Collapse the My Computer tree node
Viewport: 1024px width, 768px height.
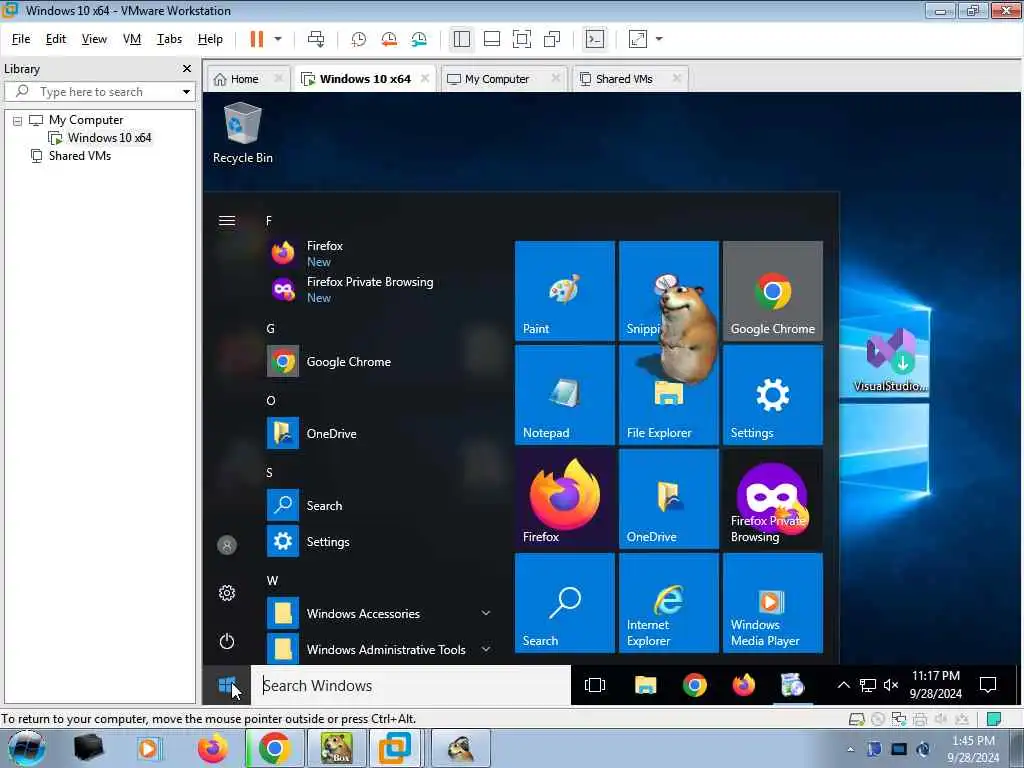(x=18, y=121)
